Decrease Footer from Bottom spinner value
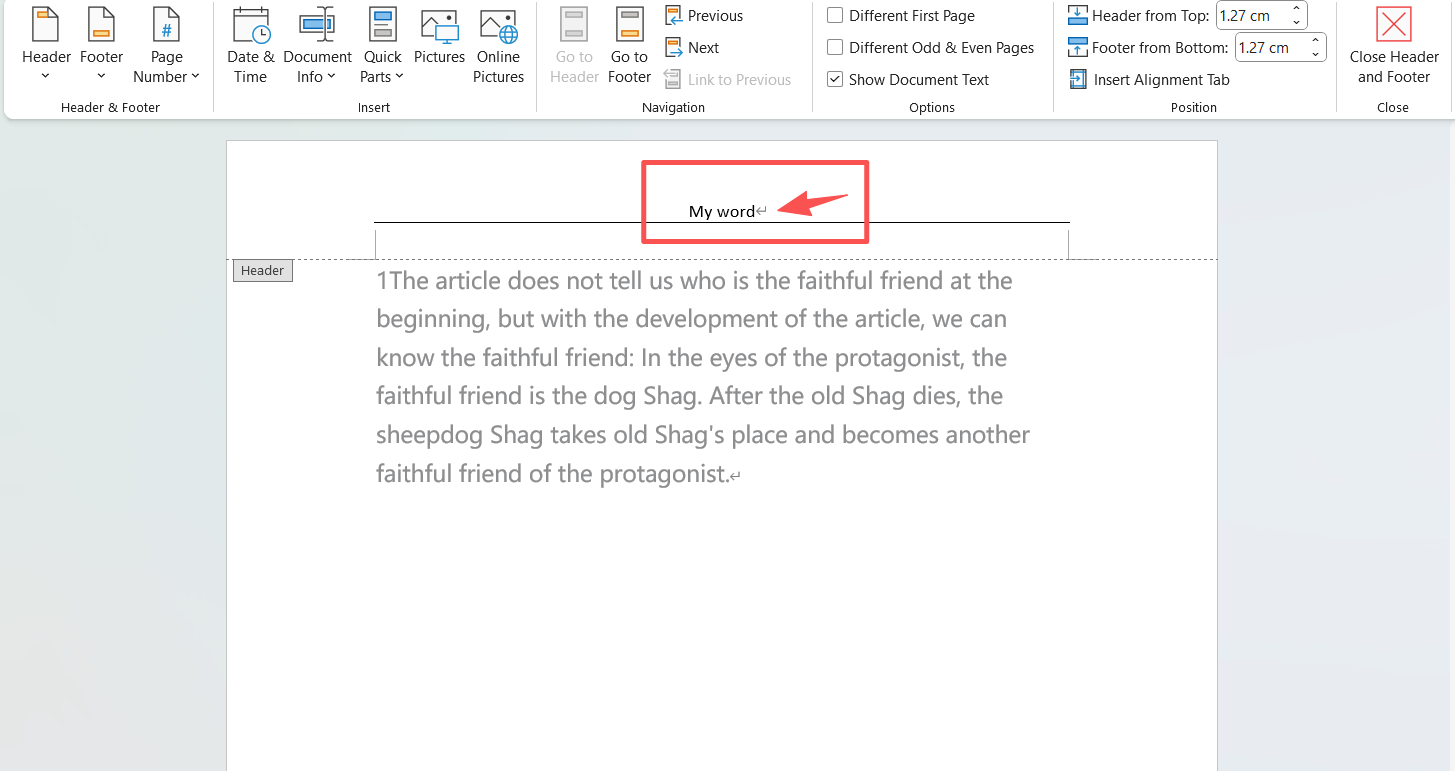Viewport: 1455px width, 771px height. click(x=1316, y=53)
